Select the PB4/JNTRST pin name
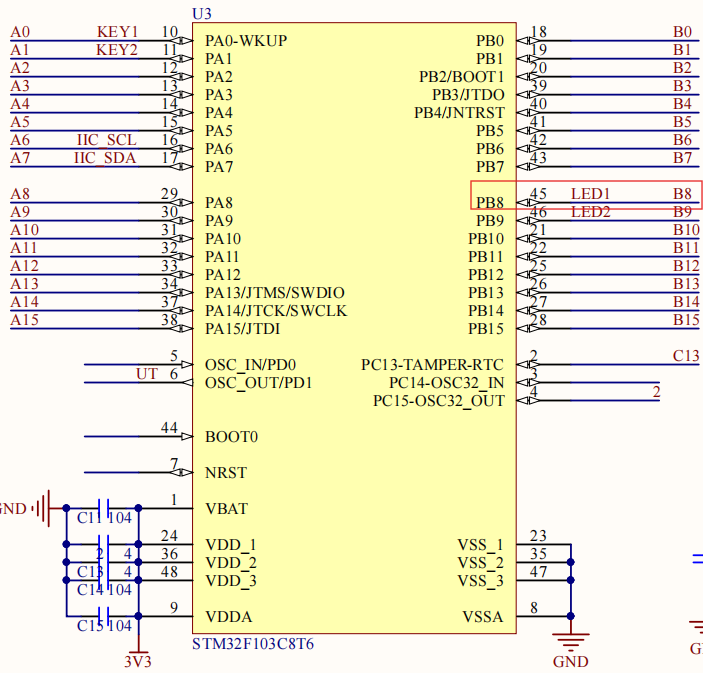This screenshot has height=673, width=703. (x=459, y=113)
